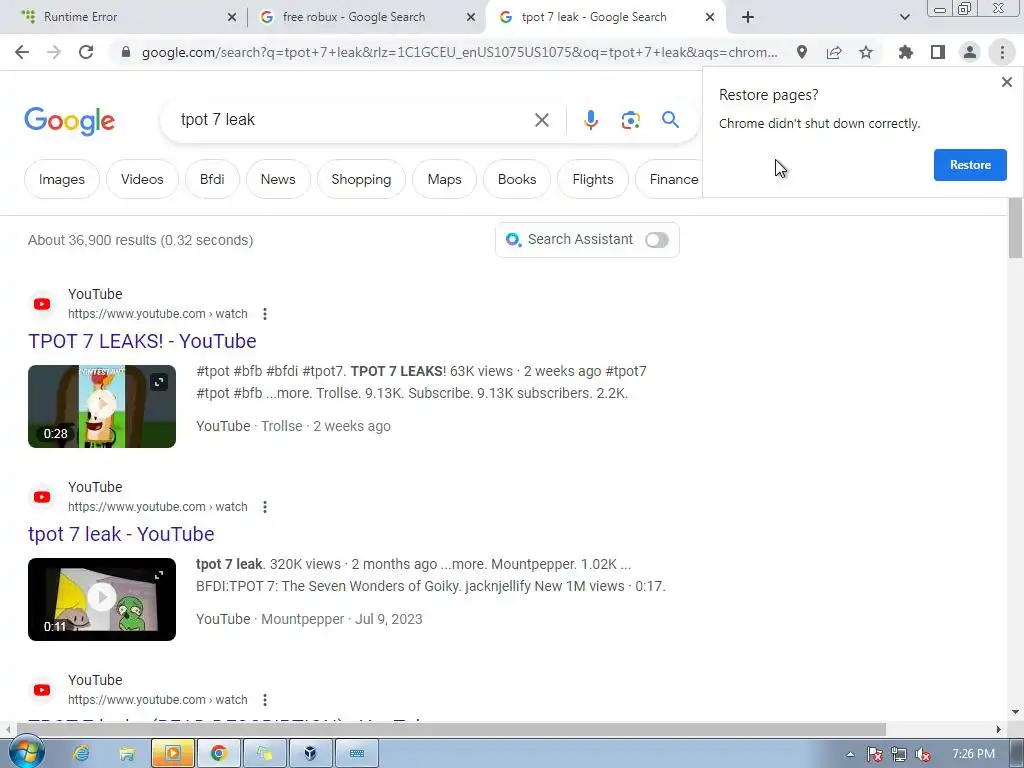Image resolution: width=1024 pixels, height=768 pixels.
Task: Select the Maps filter chip
Action: 444,179
